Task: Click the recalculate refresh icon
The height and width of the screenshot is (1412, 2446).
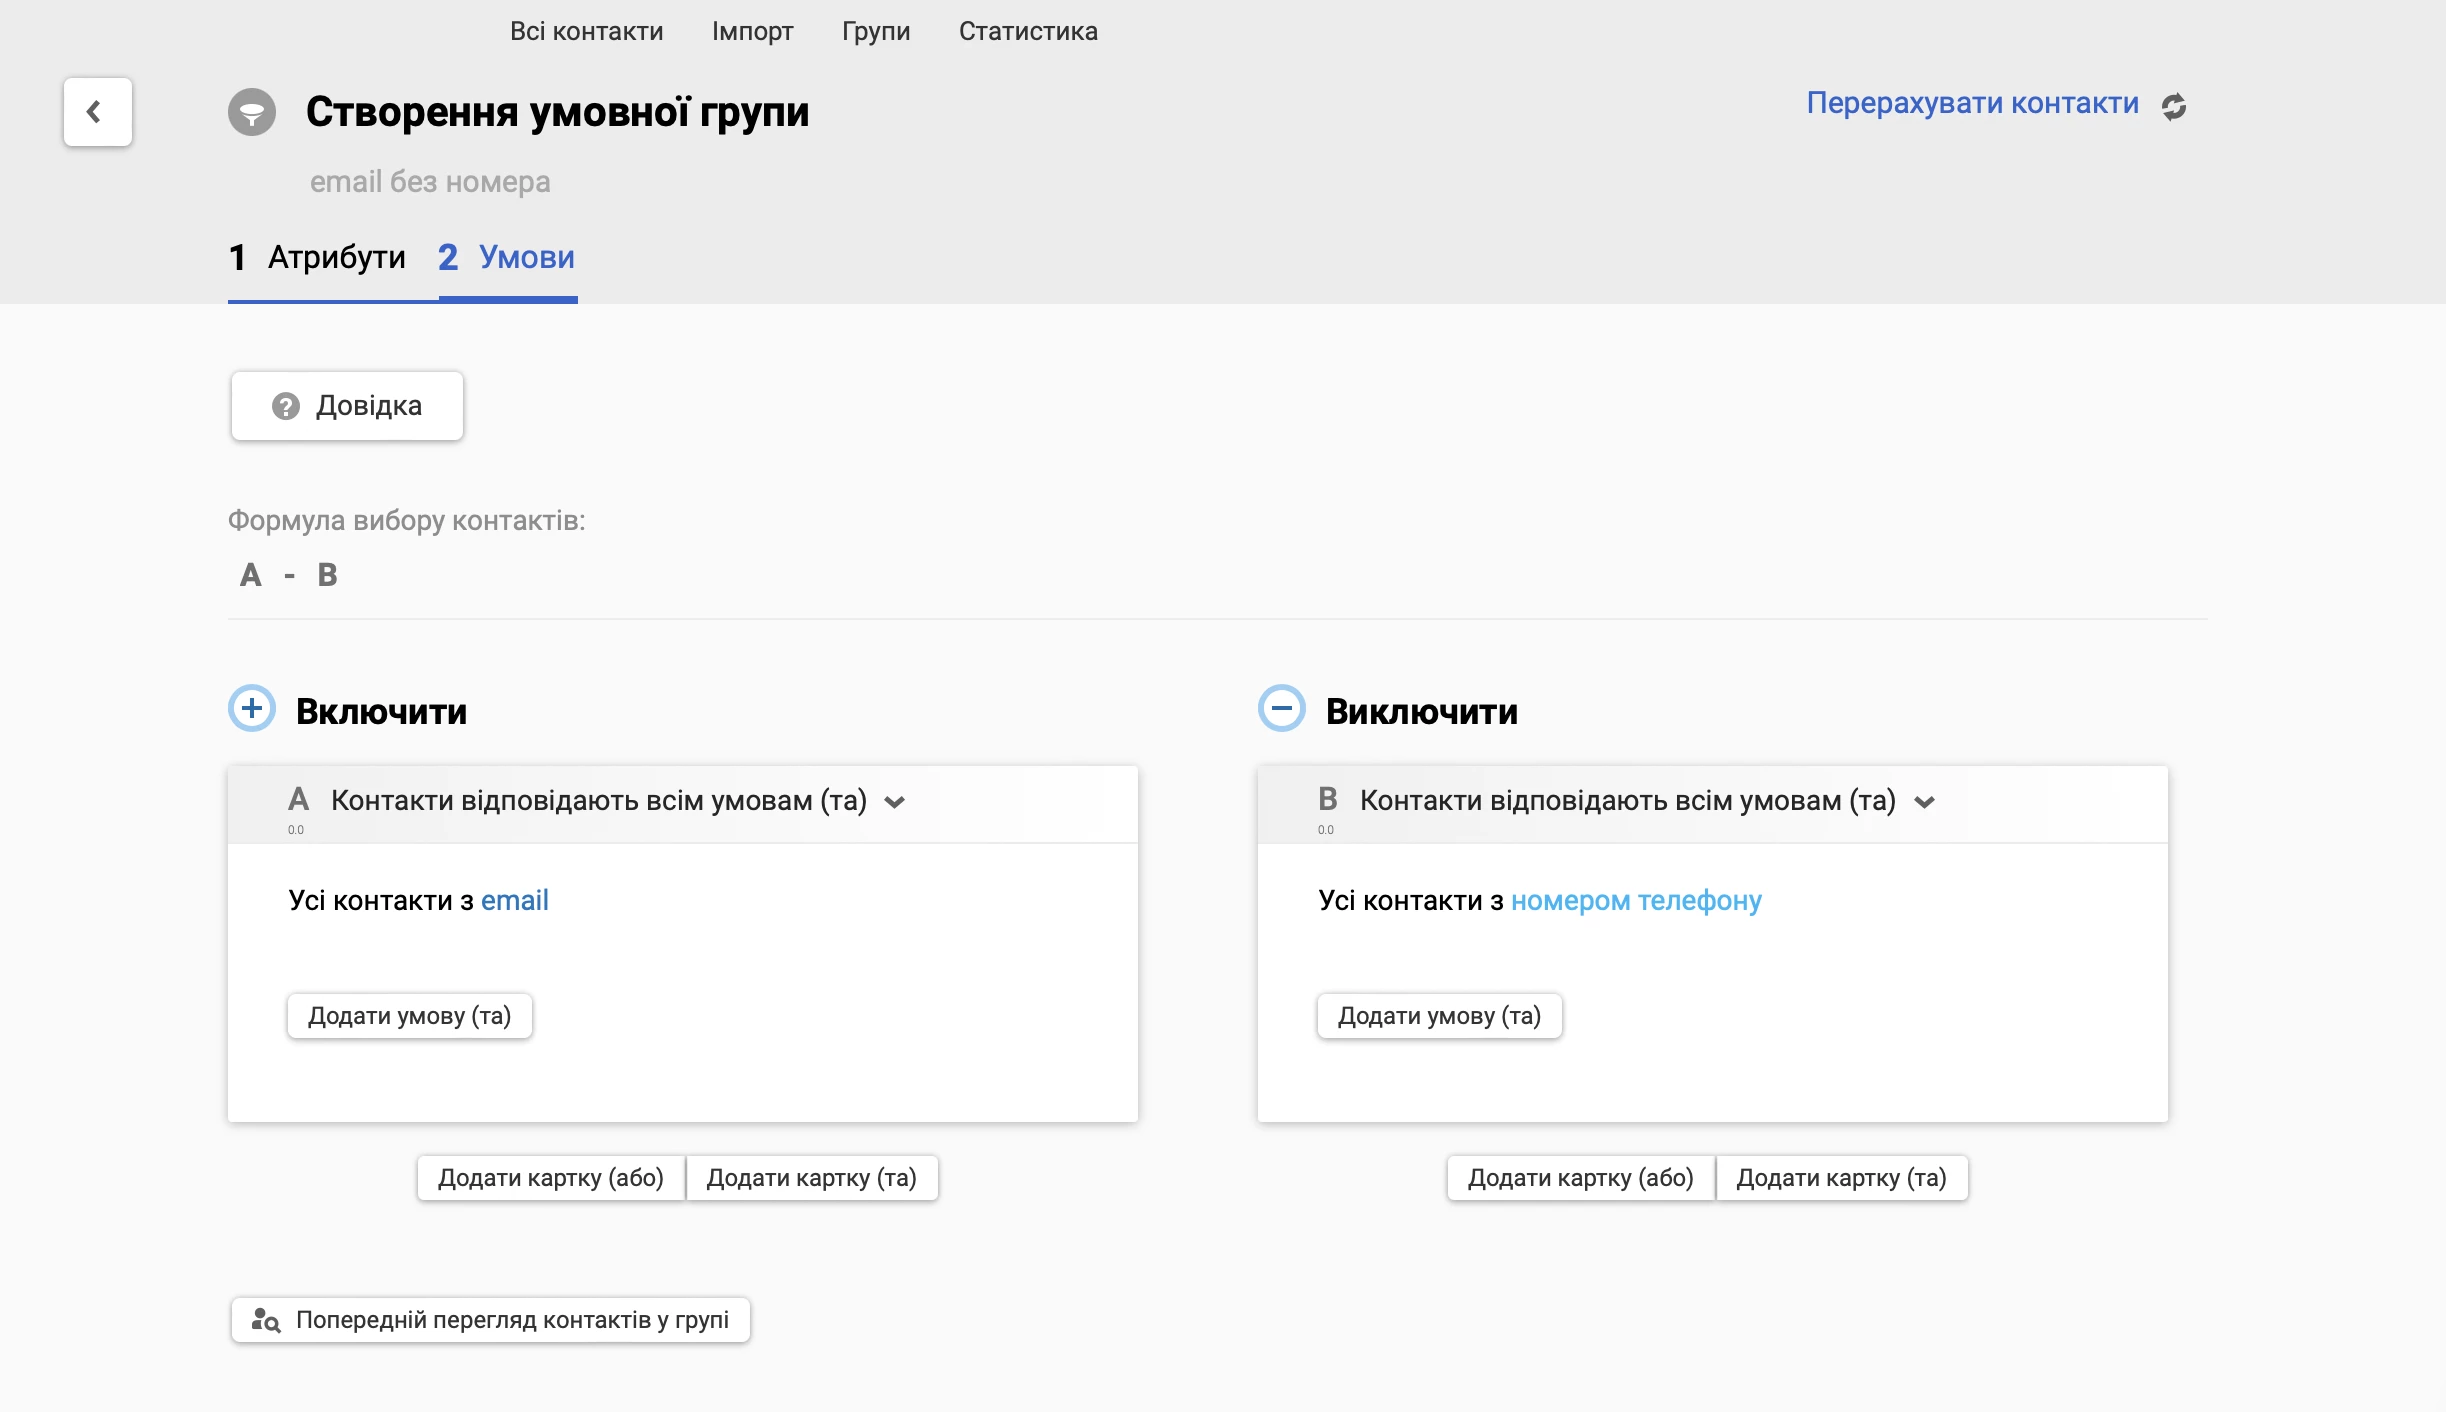Action: tap(2174, 106)
